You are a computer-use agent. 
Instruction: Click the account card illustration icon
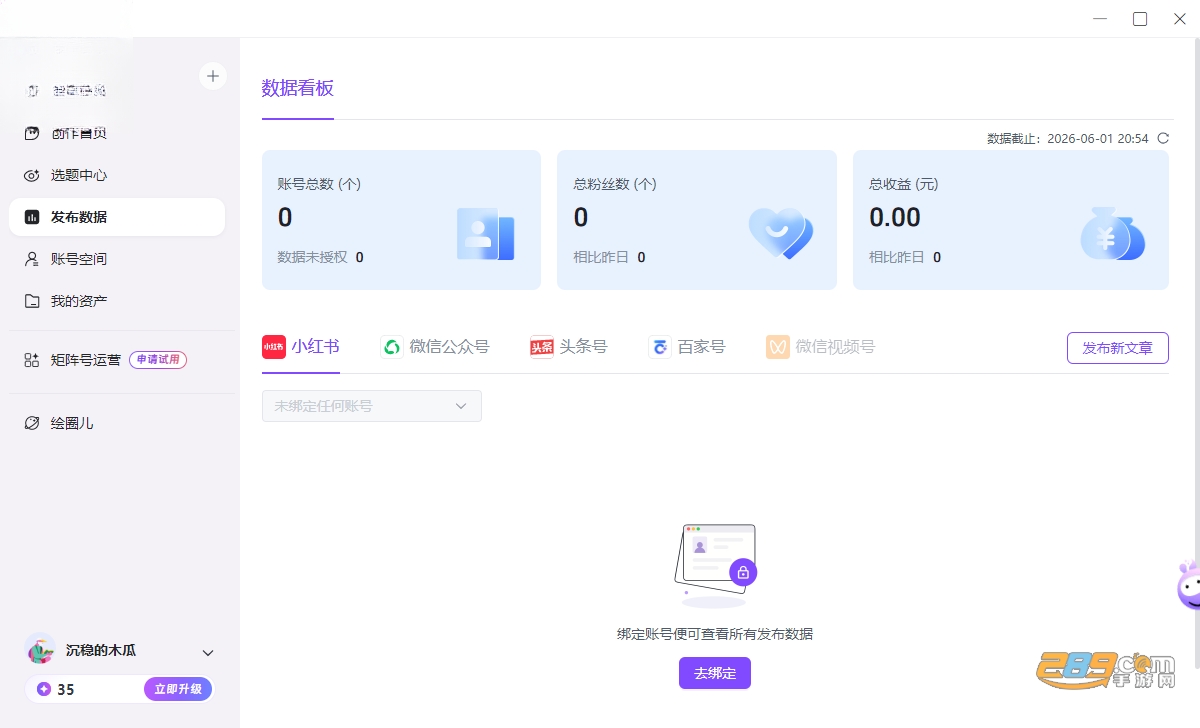pos(485,234)
